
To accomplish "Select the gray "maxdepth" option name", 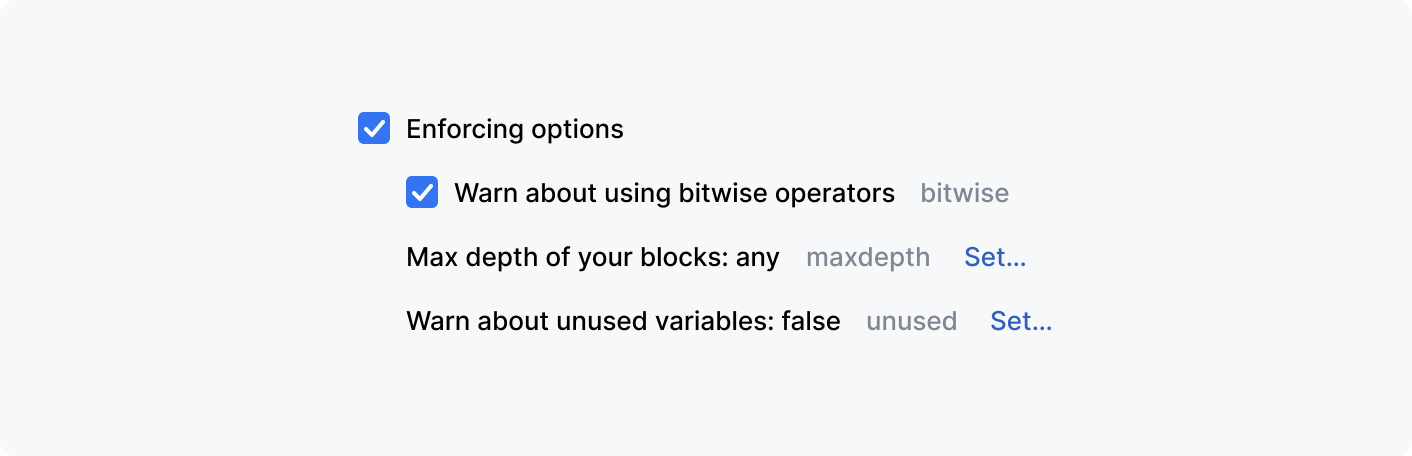I will point(868,257).
